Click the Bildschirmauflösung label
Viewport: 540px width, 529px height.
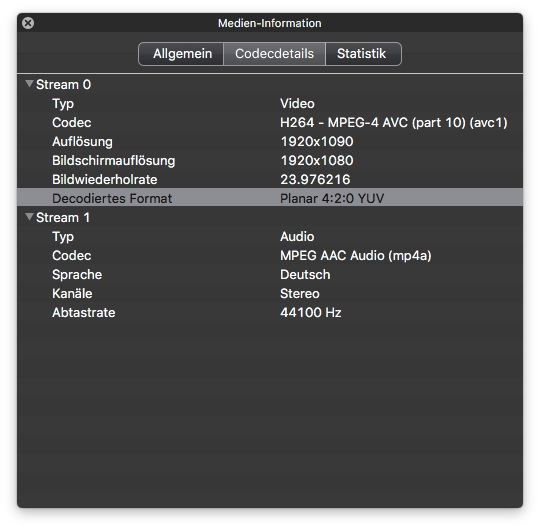click(x=114, y=160)
